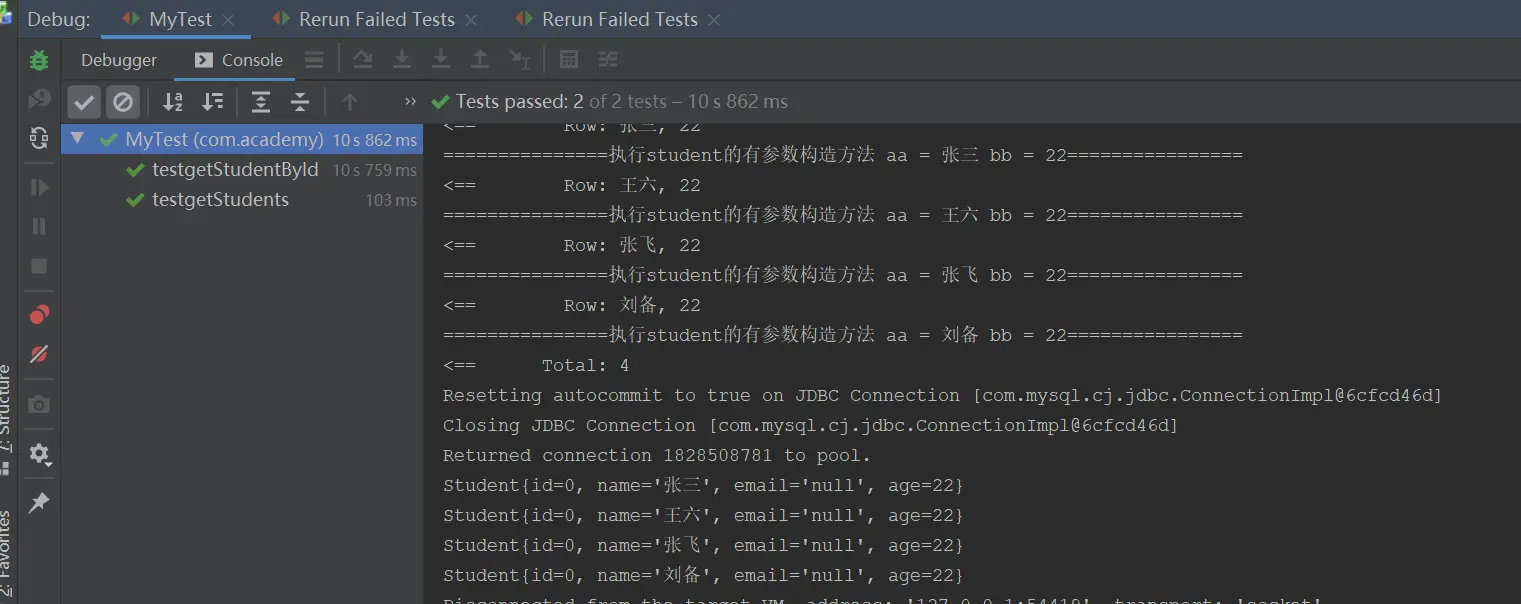Click 'Row: 刘备, 22' console line
1521x604 pixels.
(572, 305)
